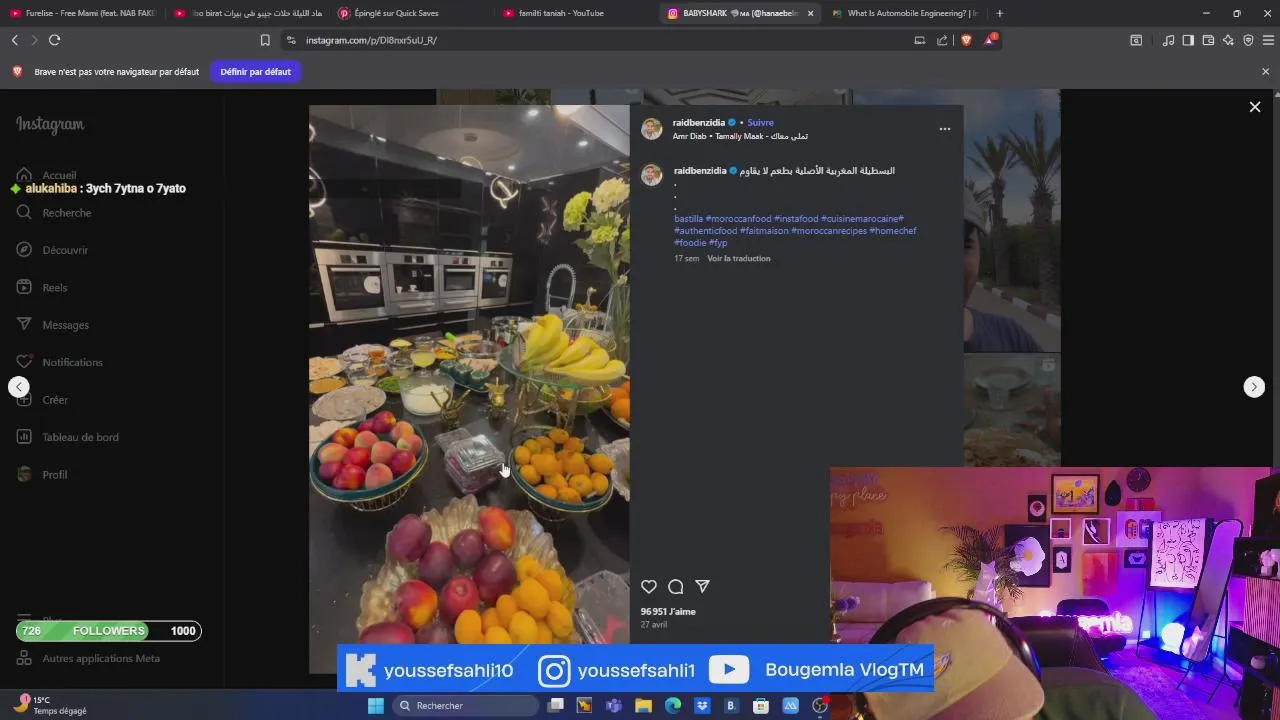Click raidbenzidia avatar in post header
Screen dimensions: 1280x720
[x=652, y=129]
